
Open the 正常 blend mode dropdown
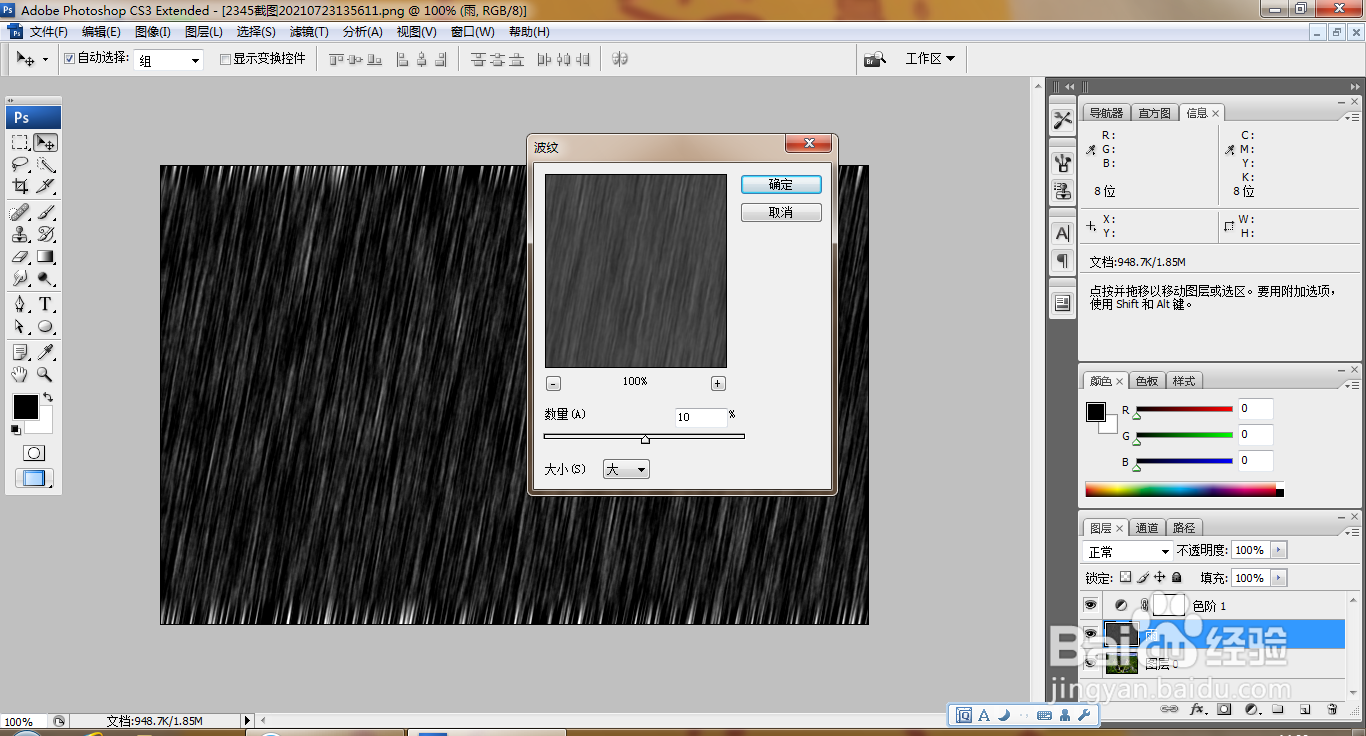pyautogui.click(x=1128, y=551)
